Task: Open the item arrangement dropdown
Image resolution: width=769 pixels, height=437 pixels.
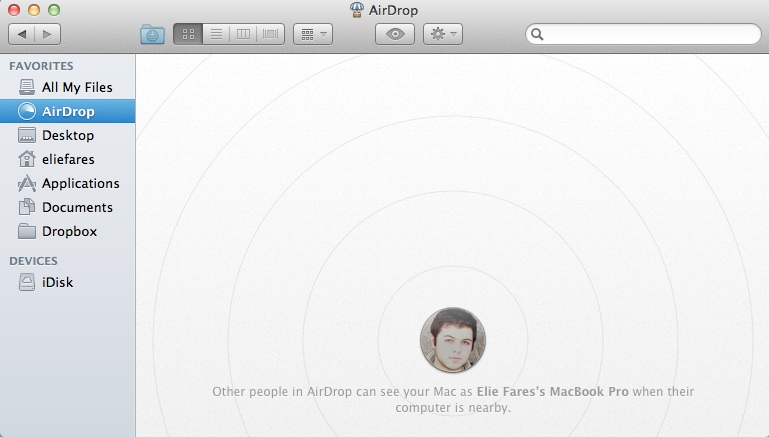Action: click(314, 34)
